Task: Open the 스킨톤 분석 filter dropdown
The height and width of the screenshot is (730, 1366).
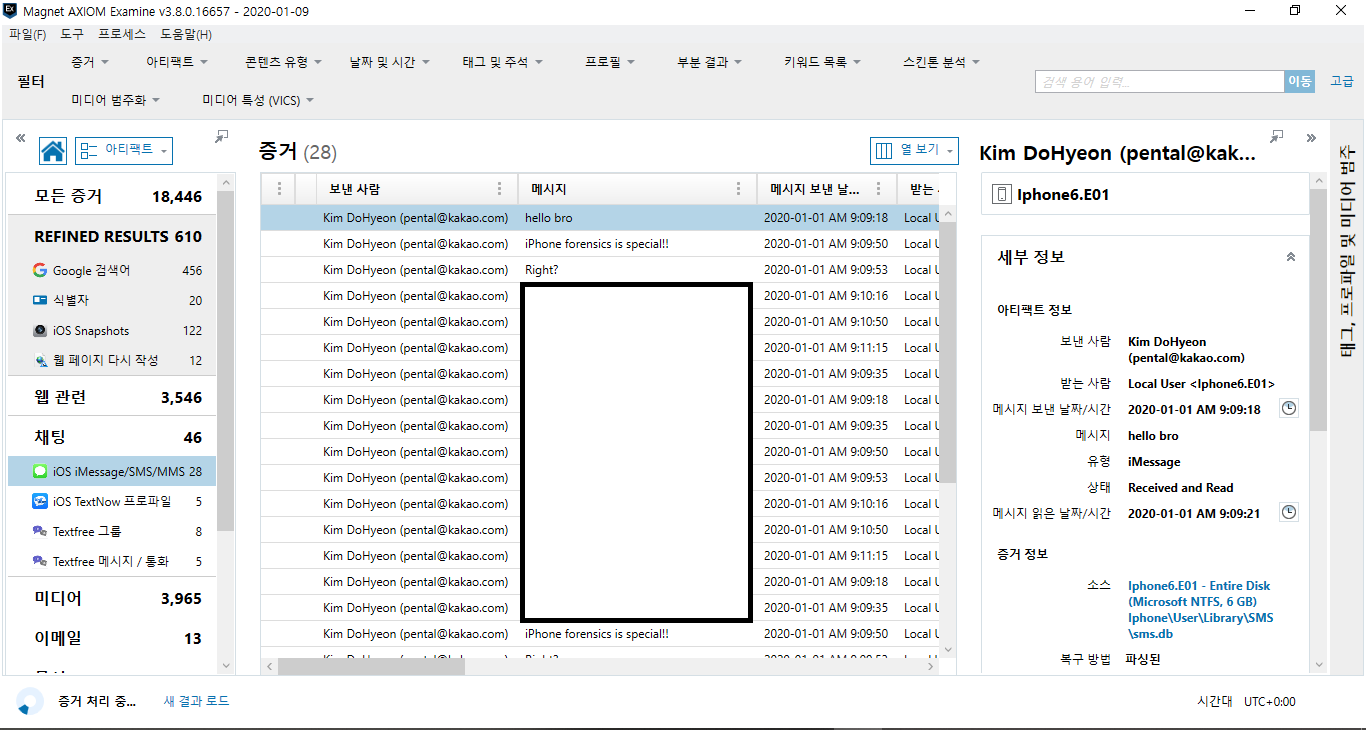Action: click(942, 62)
